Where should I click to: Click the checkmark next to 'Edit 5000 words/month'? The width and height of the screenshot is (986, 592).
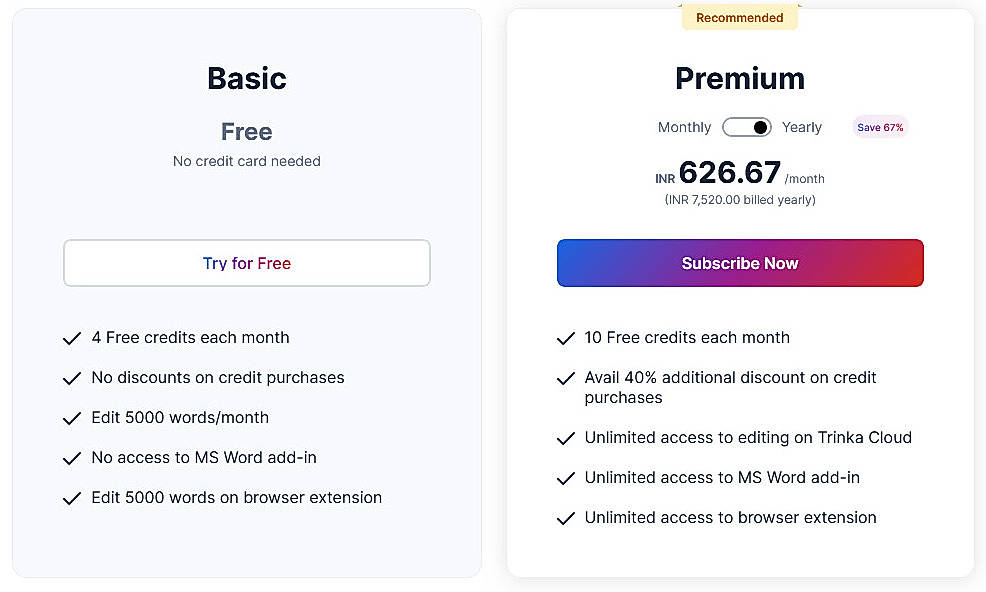(x=72, y=418)
